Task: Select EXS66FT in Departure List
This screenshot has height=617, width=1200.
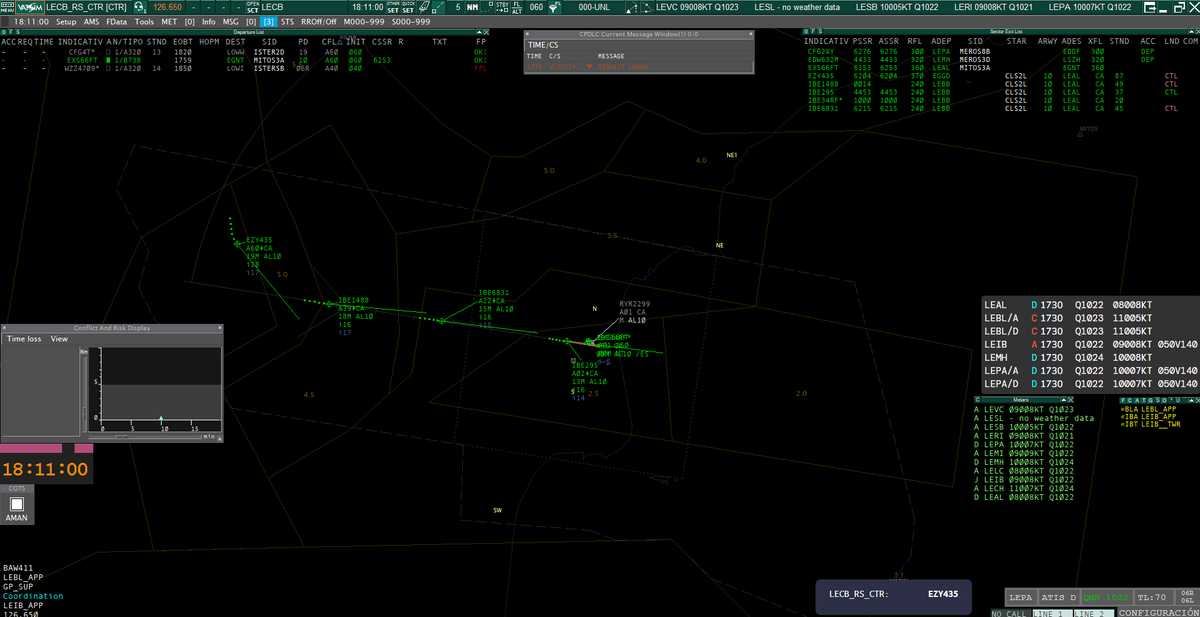Action: coord(82,60)
